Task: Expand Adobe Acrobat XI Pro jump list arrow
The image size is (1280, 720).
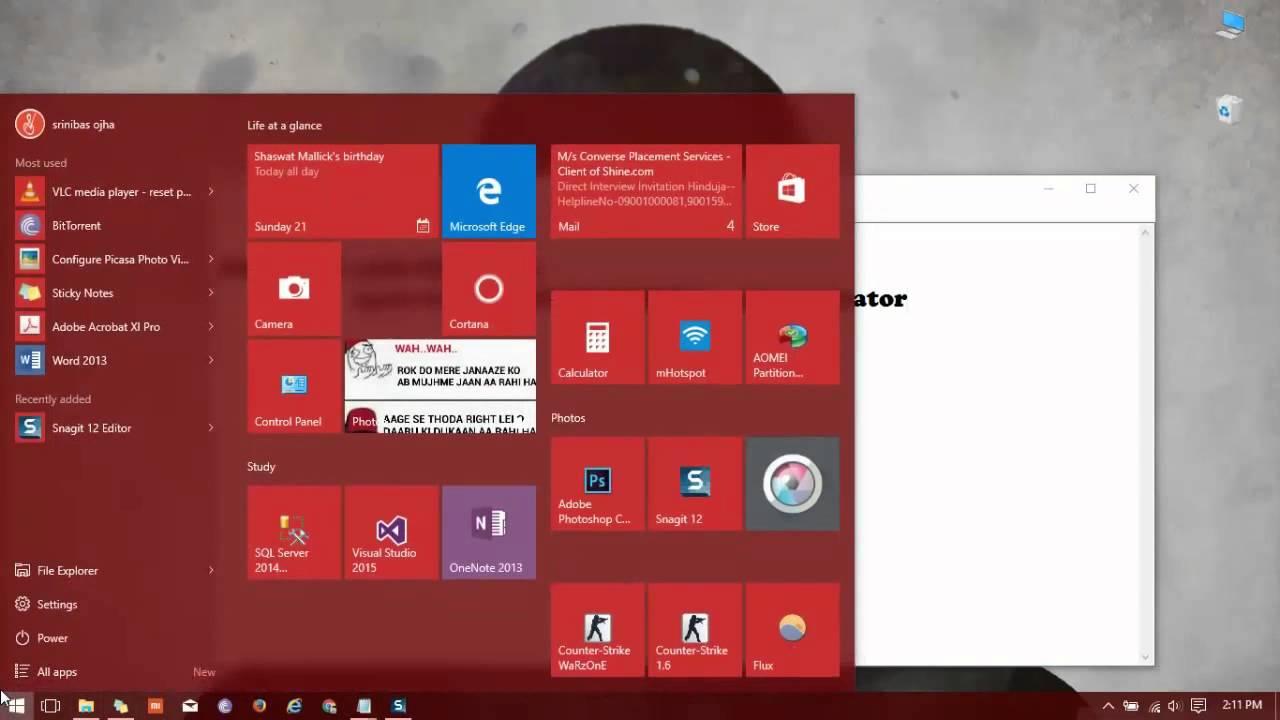Action: click(211, 327)
